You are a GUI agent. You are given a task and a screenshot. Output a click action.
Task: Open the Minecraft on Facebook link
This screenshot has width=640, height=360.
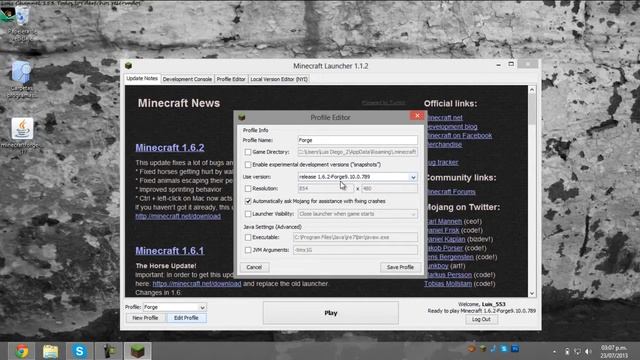(x=459, y=136)
